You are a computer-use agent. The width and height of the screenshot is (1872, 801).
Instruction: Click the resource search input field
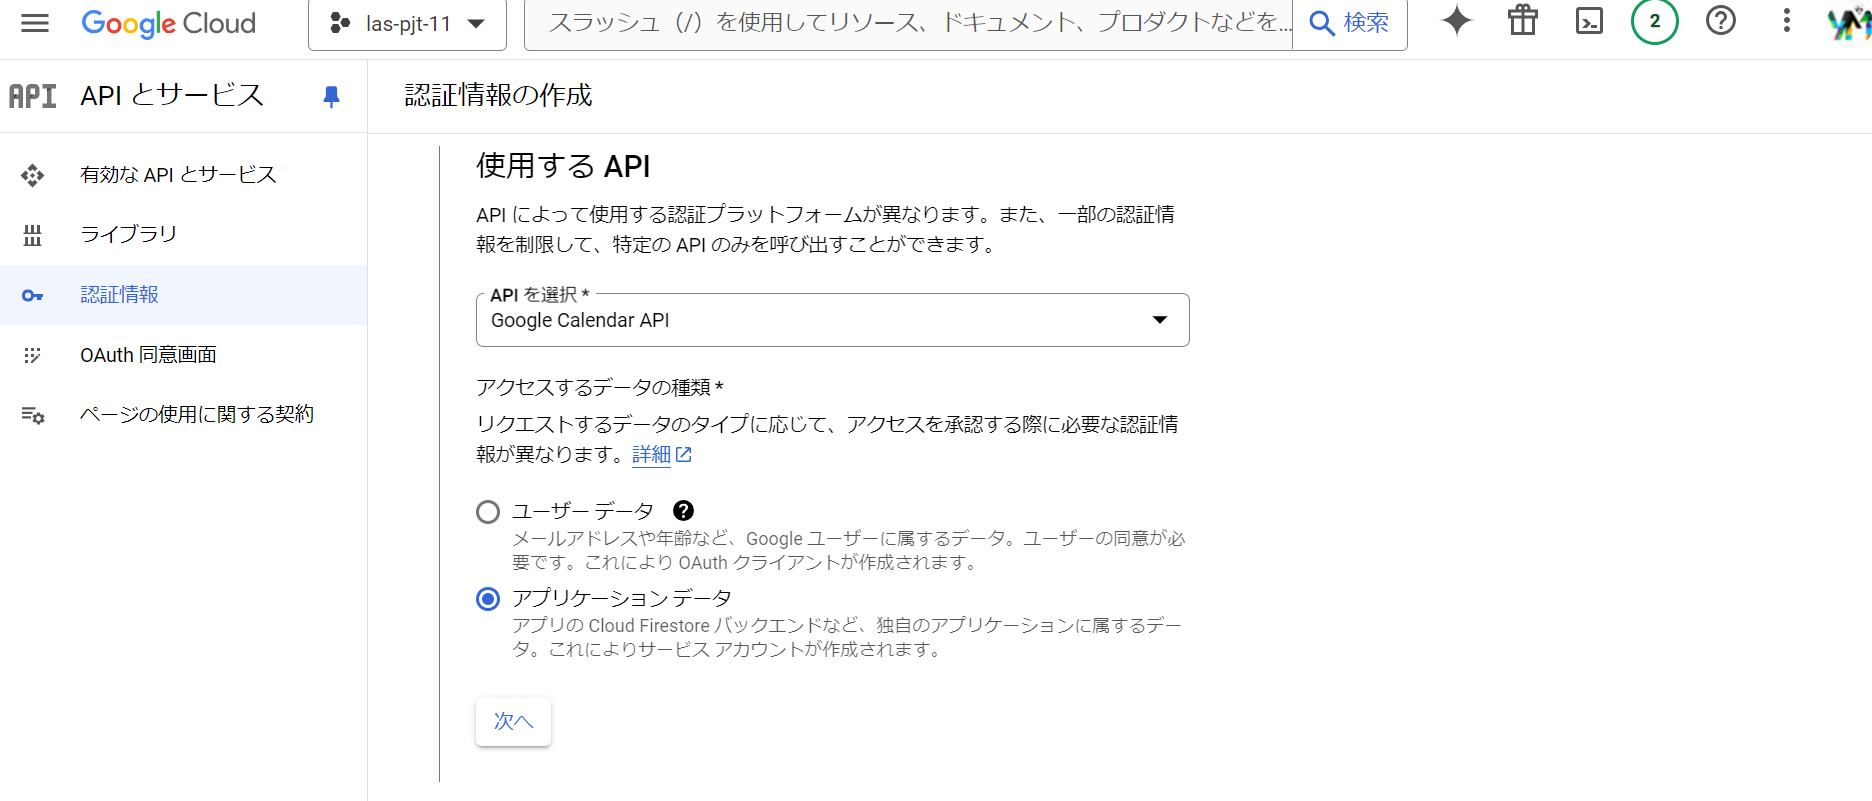(908, 23)
